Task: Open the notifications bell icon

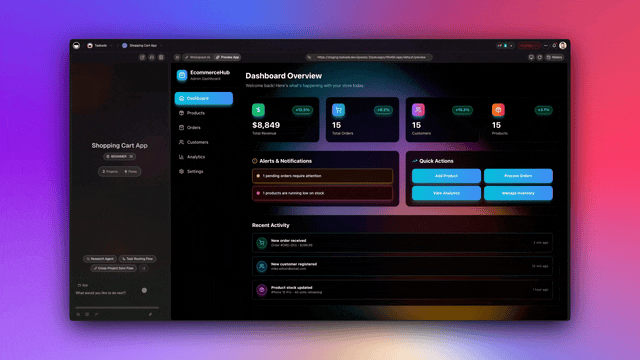Action: (554, 45)
